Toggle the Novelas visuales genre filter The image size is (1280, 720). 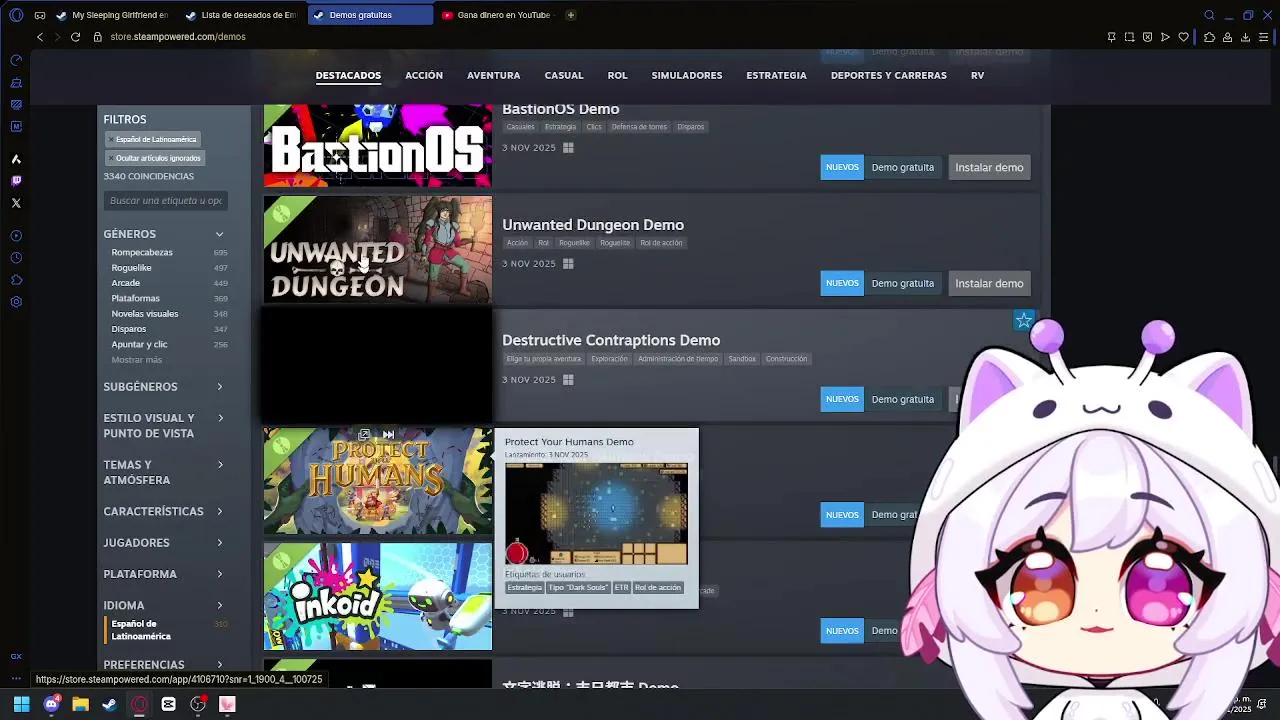tap(145, 314)
